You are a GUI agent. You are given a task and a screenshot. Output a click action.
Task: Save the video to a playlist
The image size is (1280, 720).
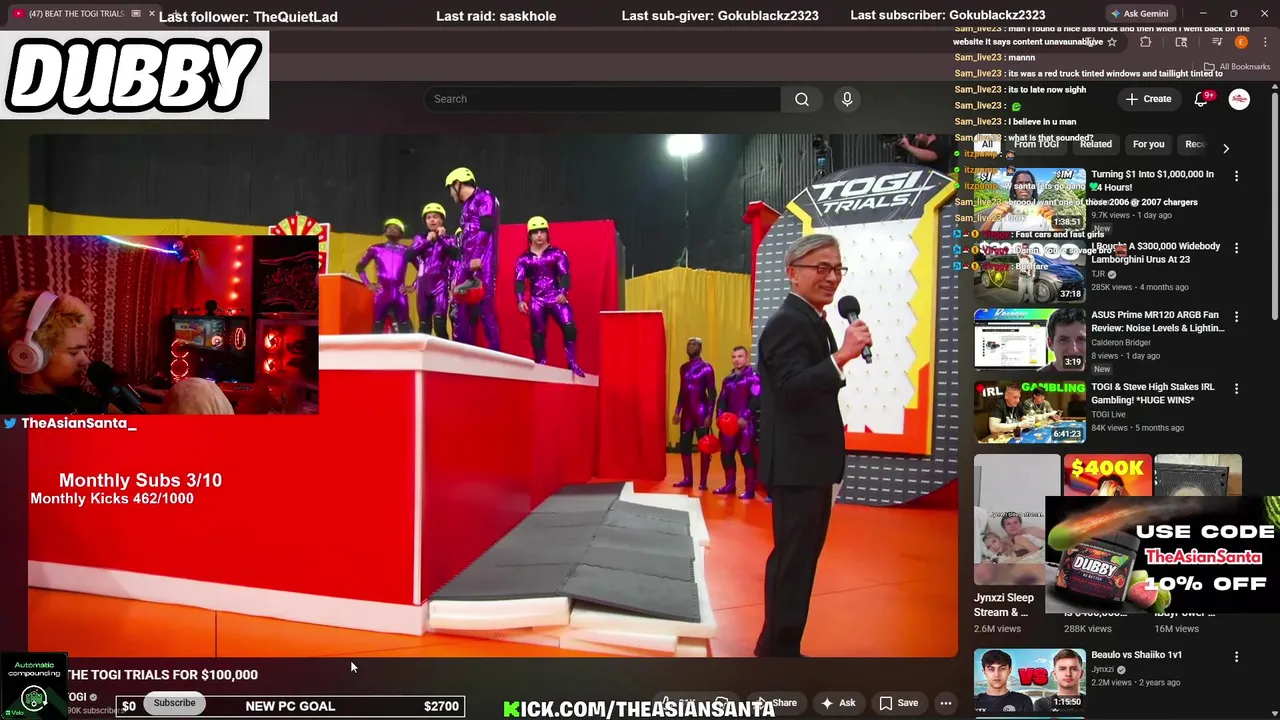click(898, 703)
